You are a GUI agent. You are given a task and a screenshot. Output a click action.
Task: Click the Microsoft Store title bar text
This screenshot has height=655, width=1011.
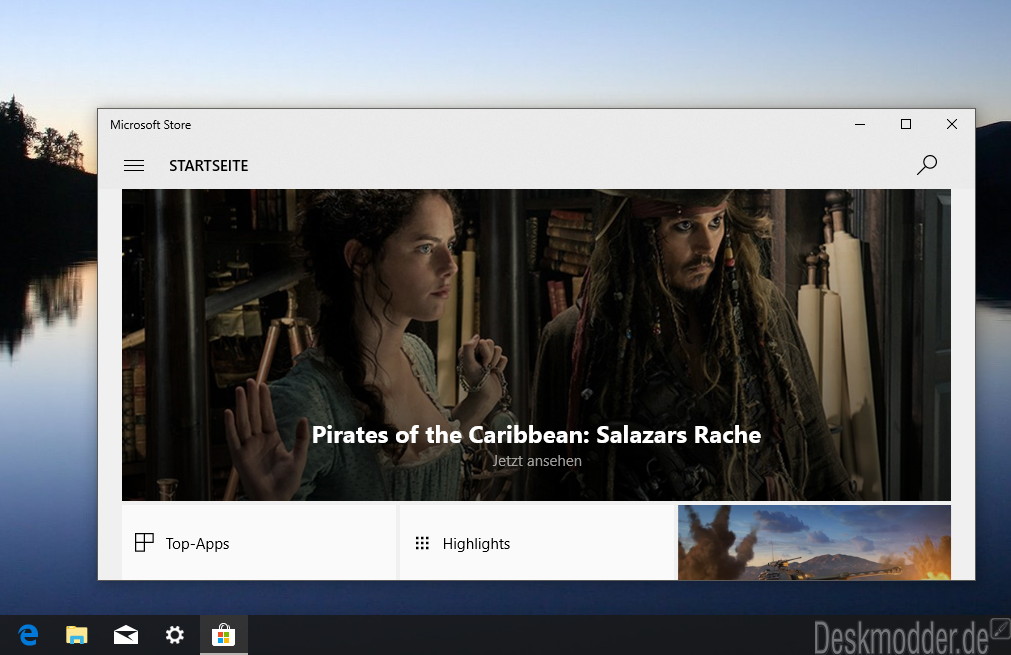coord(150,125)
